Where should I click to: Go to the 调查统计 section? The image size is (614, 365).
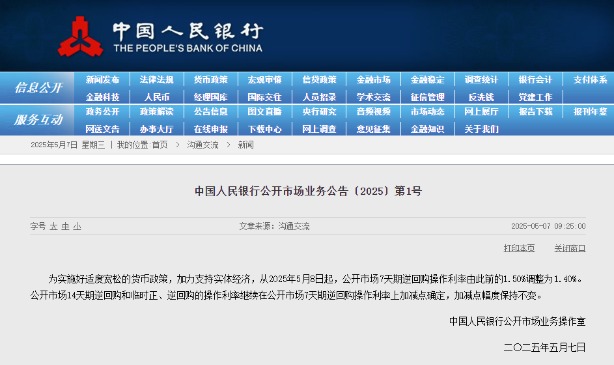coord(481,80)
